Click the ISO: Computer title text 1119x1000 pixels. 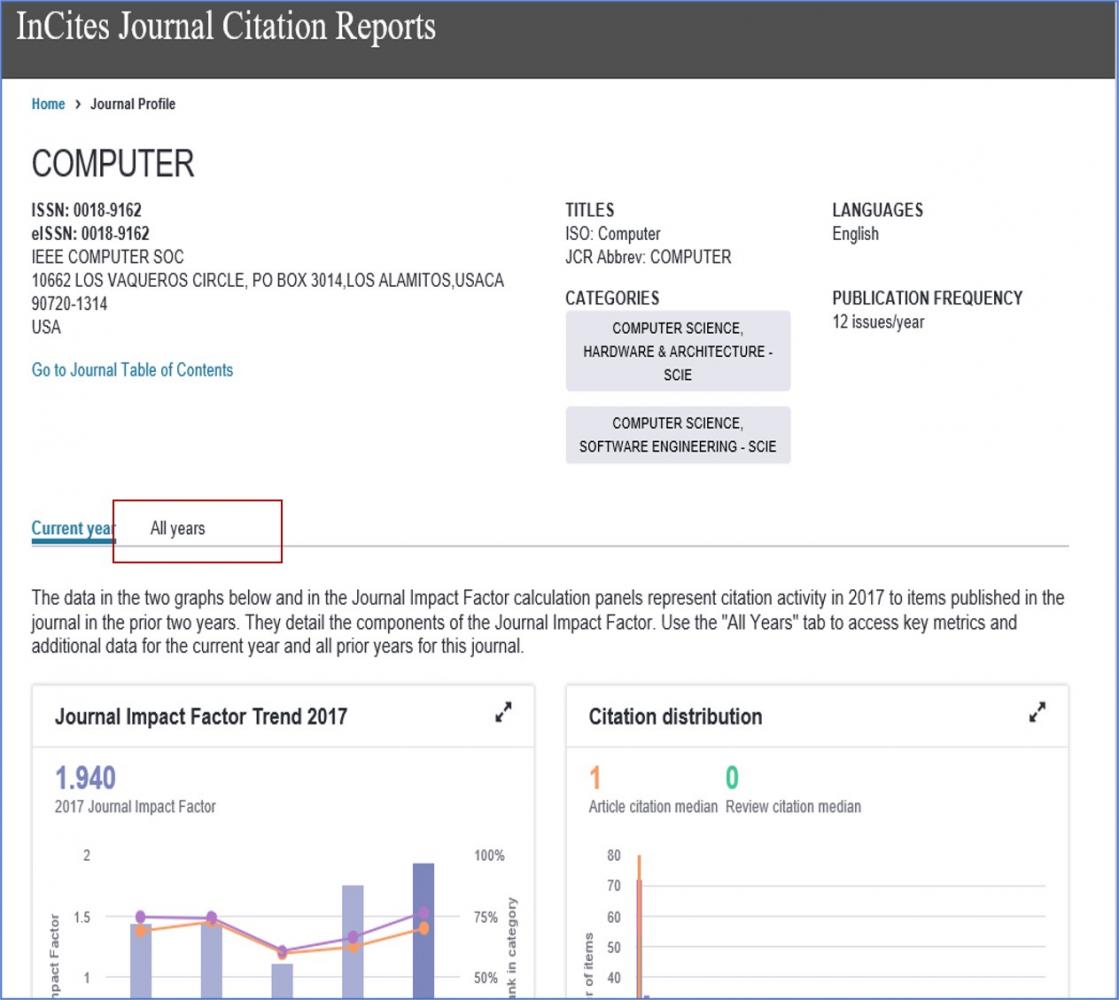click(x=613, y=233)
